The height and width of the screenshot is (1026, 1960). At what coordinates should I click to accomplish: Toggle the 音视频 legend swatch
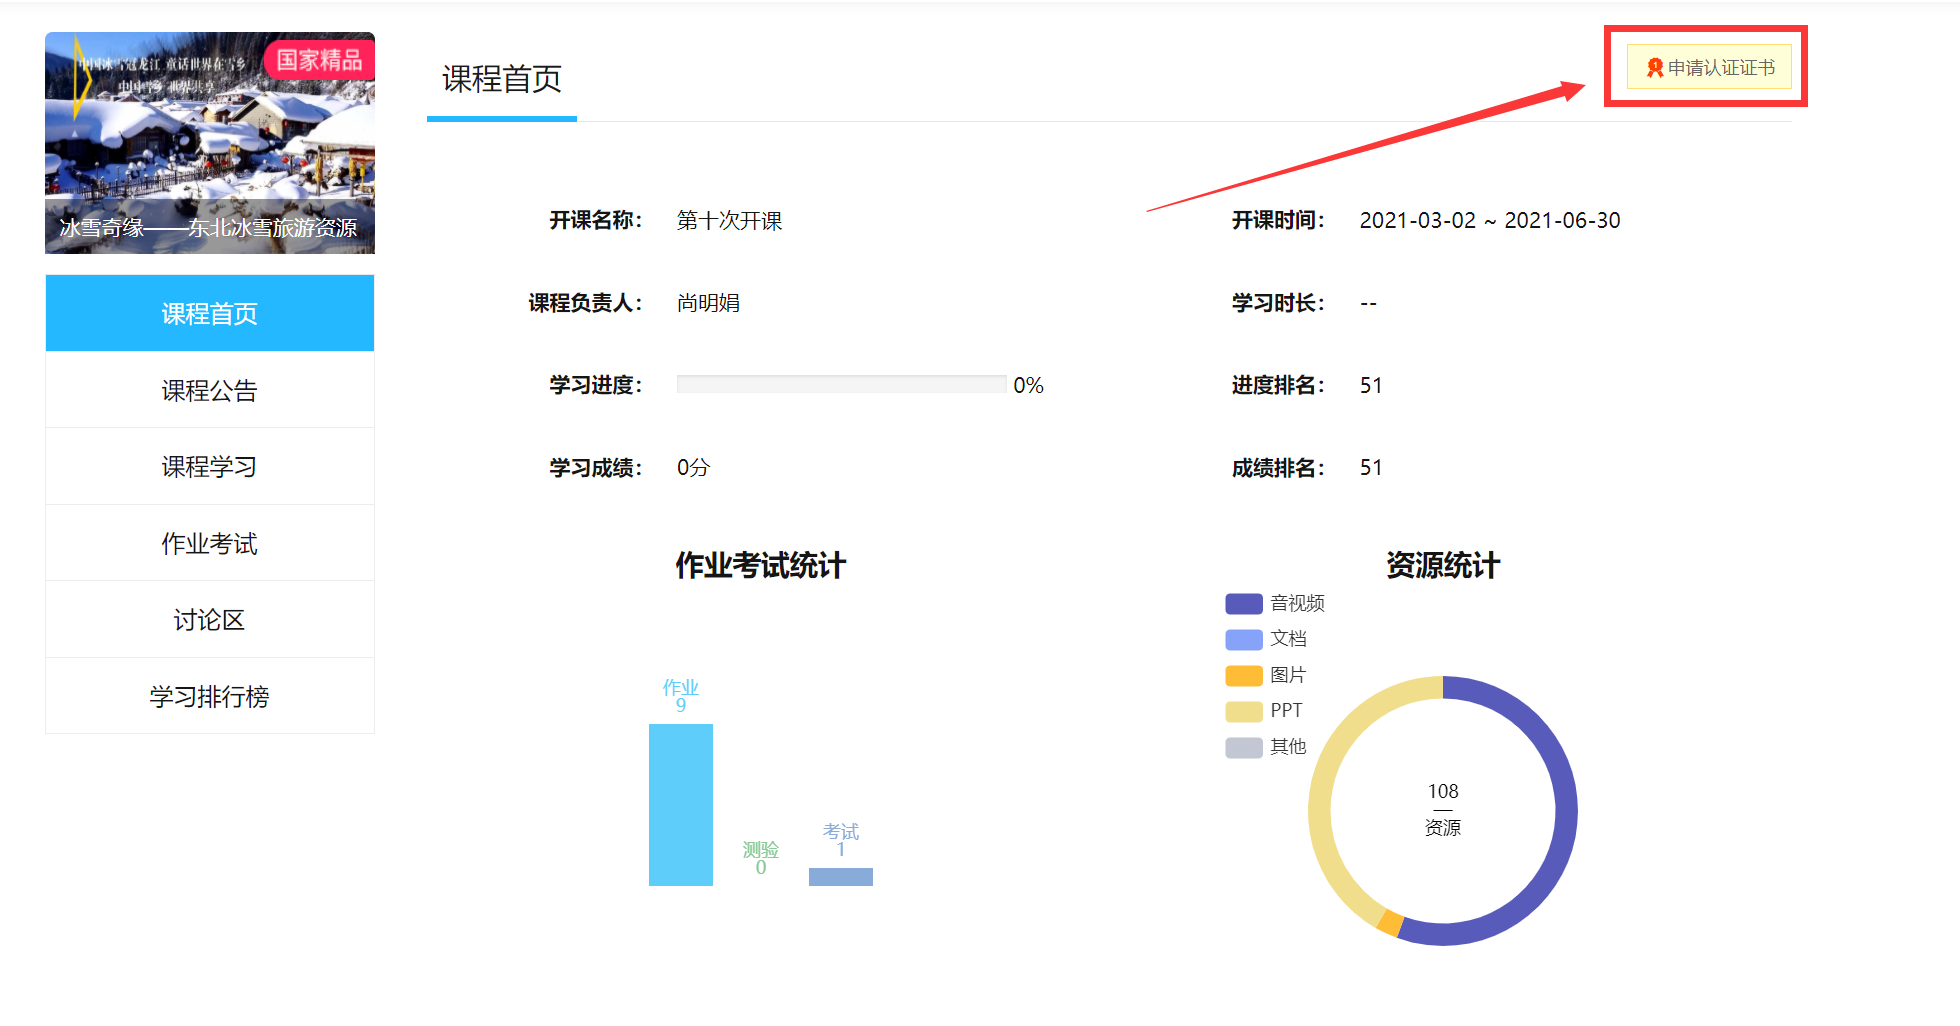(1243, 604)
